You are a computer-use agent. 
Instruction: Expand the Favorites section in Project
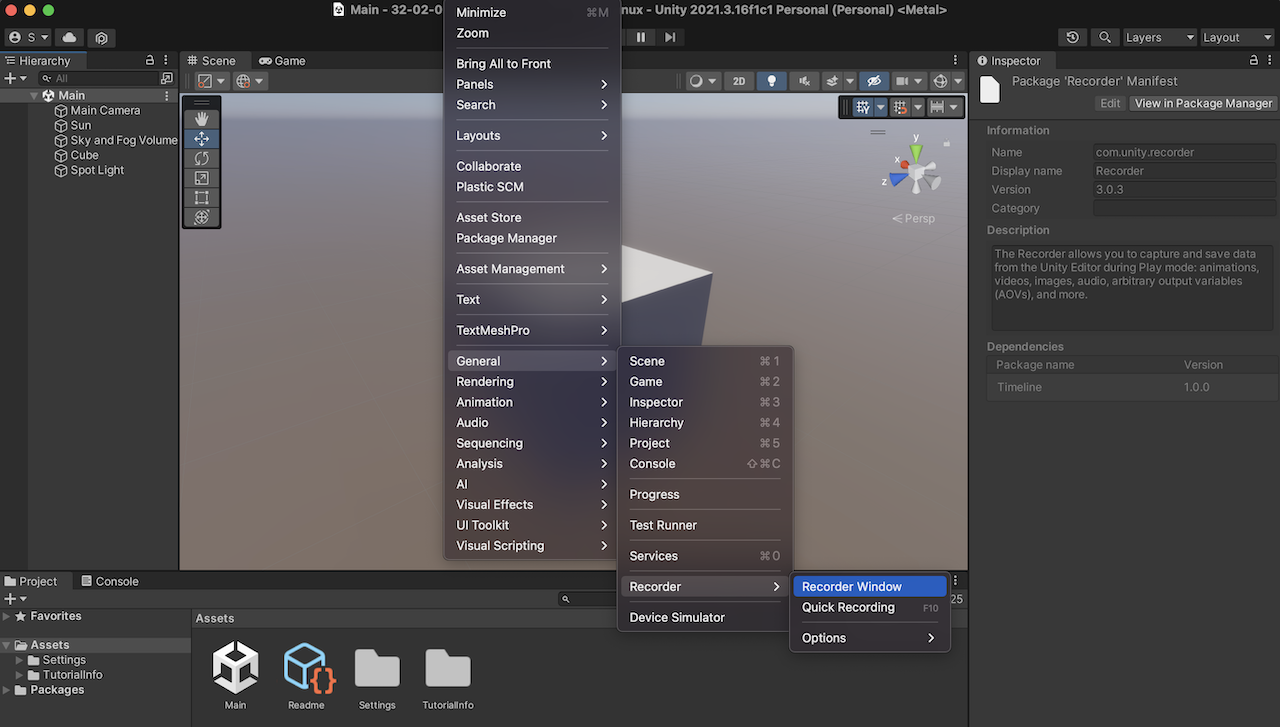coord(7,617)
